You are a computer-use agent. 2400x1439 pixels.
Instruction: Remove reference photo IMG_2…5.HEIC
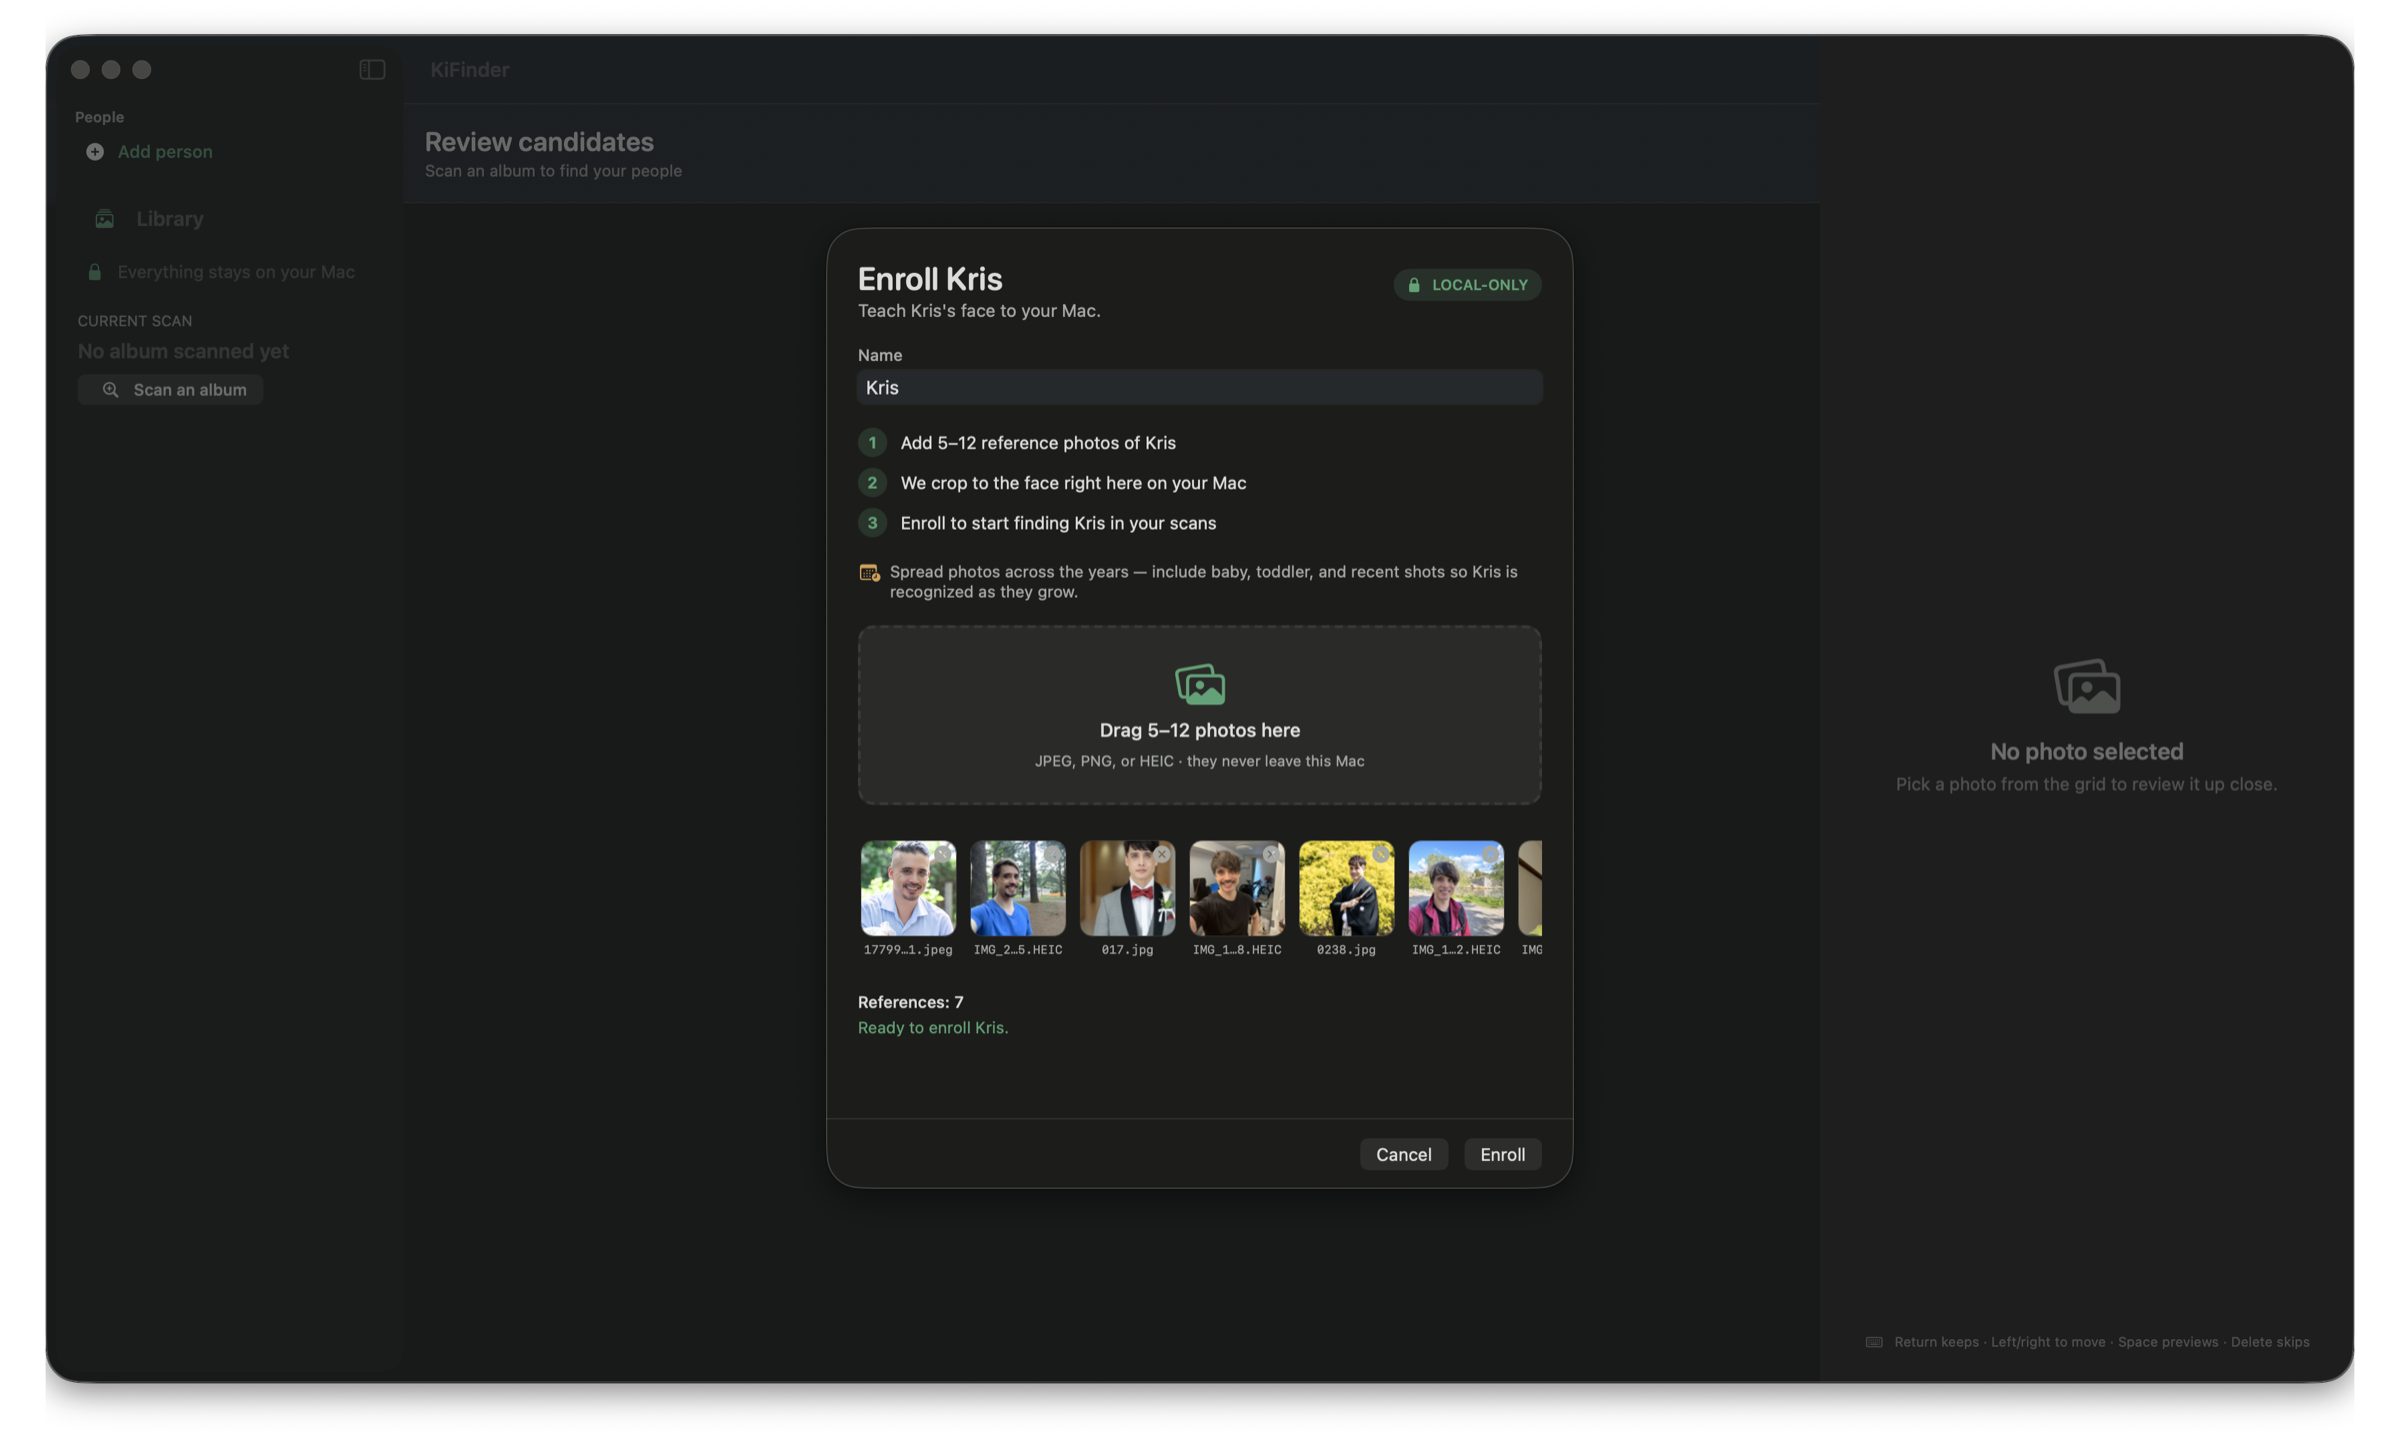click(1052, 854)
